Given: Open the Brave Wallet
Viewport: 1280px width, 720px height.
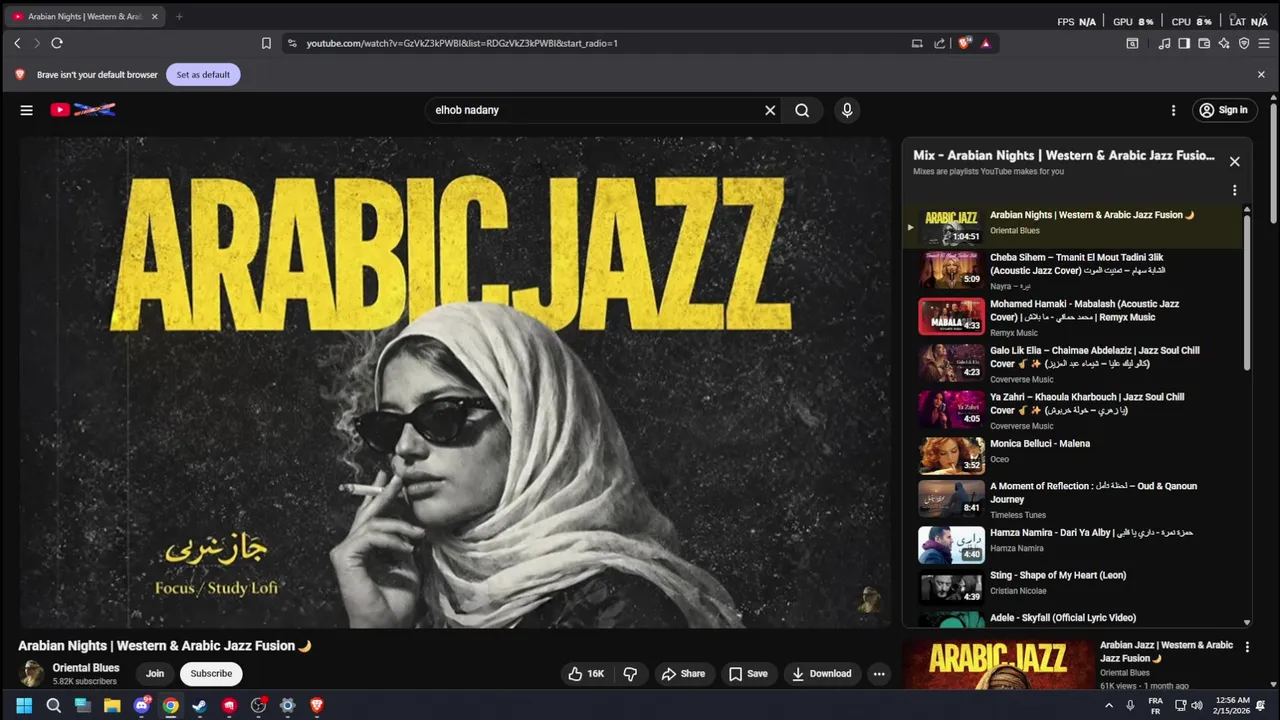Looking at the screenshot, I should [x=1204, y=43].
